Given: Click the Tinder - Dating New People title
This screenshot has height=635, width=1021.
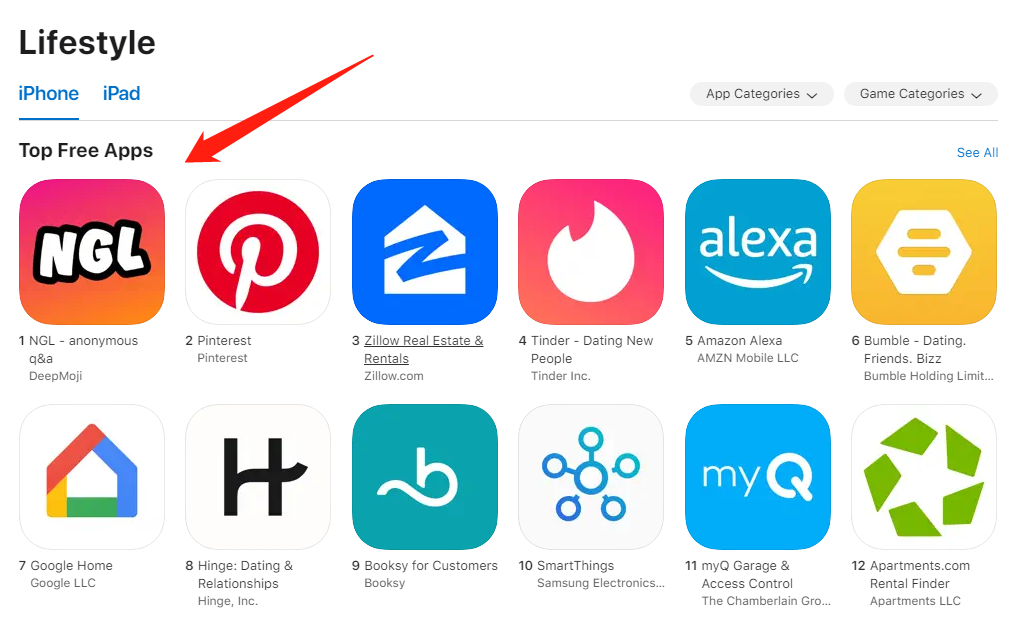Looking at the screenshot, I should tap(592, 350).
